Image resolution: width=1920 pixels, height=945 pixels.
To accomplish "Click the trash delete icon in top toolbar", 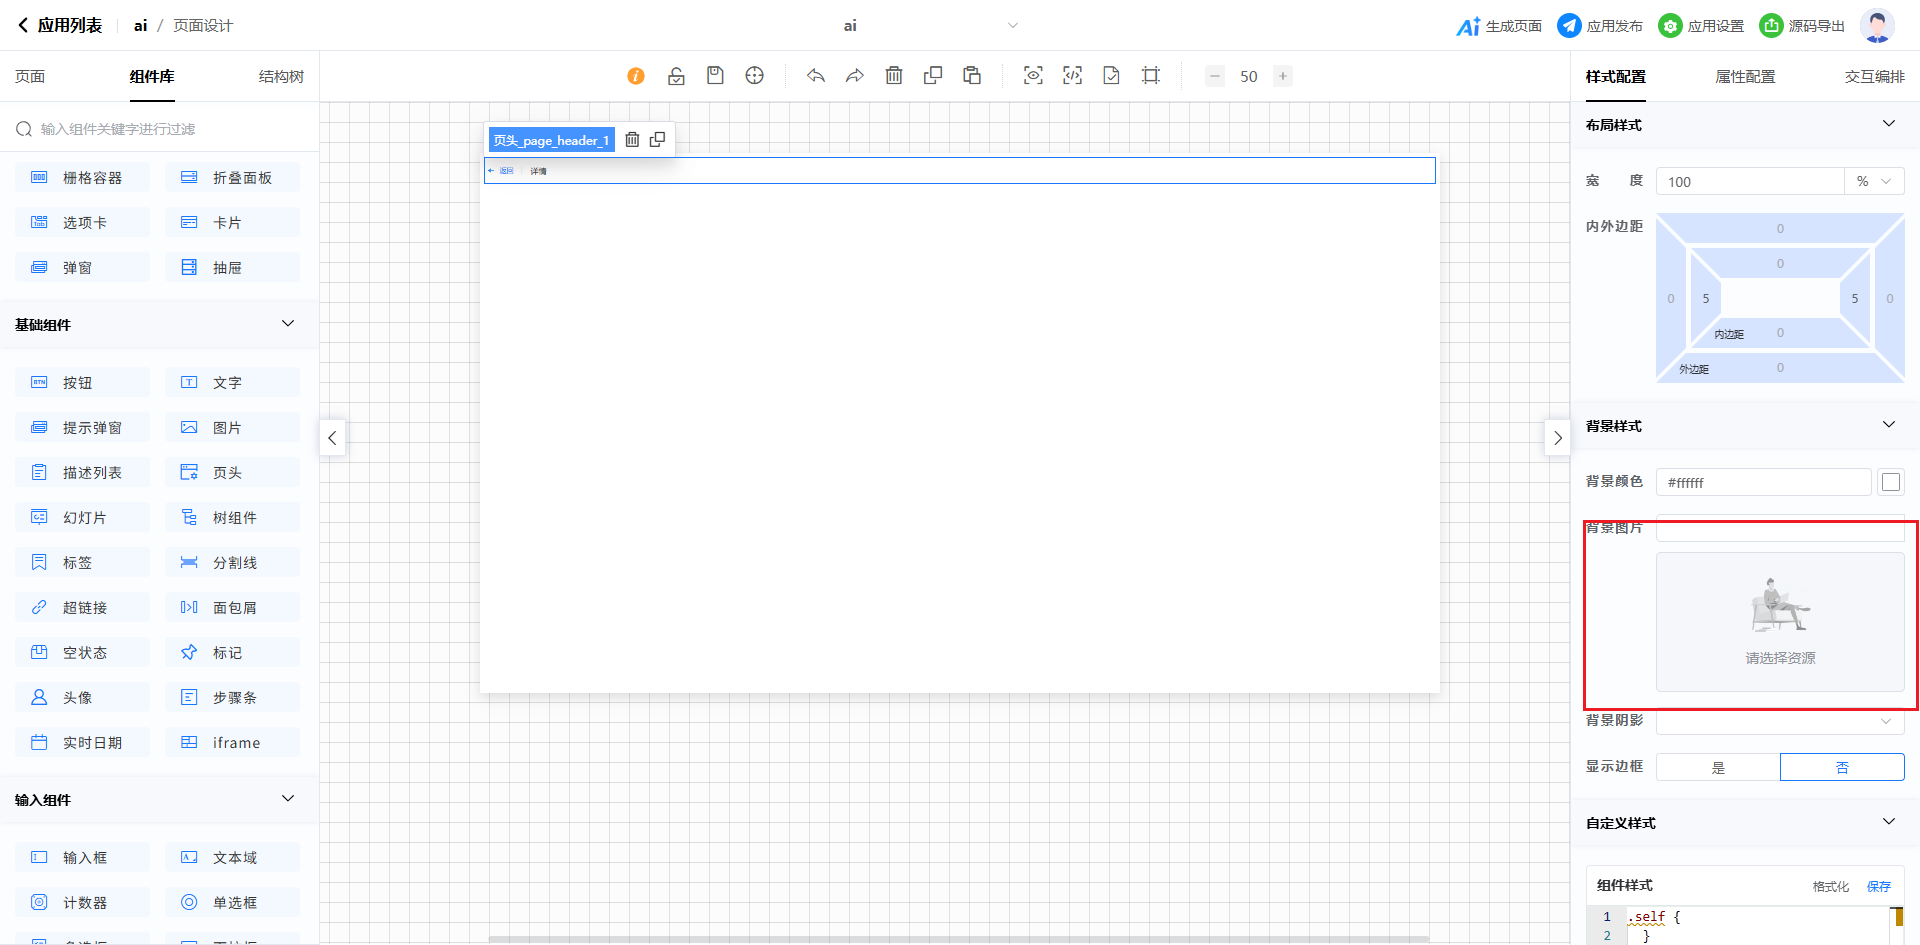I will (894, 76).
